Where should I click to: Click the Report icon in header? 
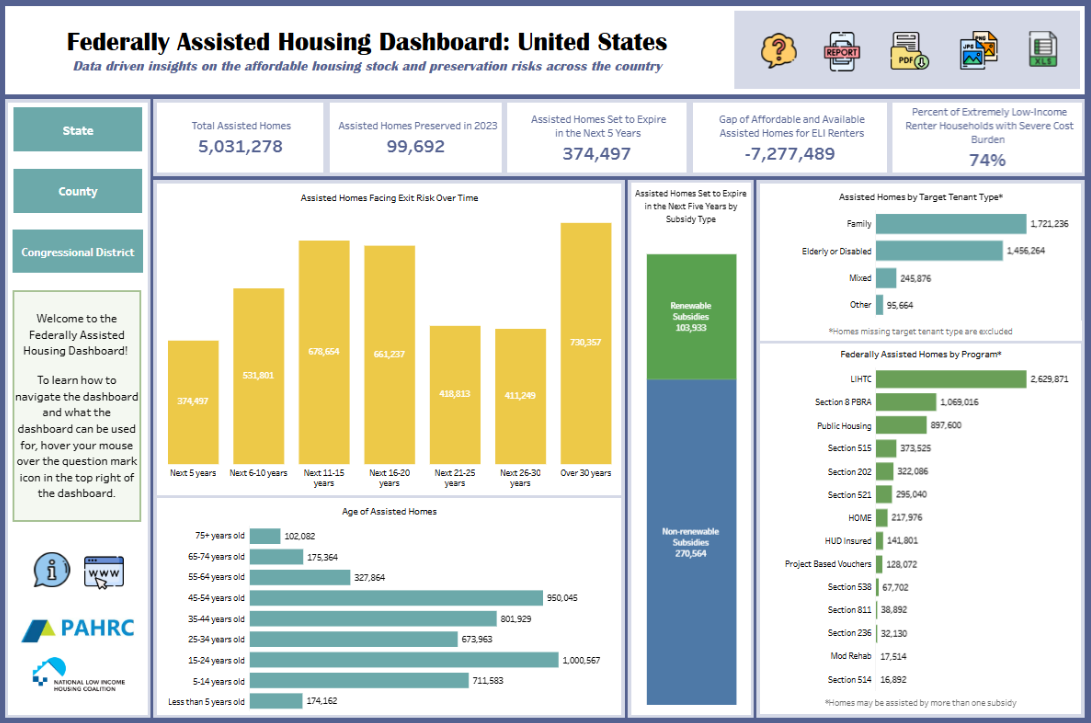pyautogui.click(x=842, y=51)
